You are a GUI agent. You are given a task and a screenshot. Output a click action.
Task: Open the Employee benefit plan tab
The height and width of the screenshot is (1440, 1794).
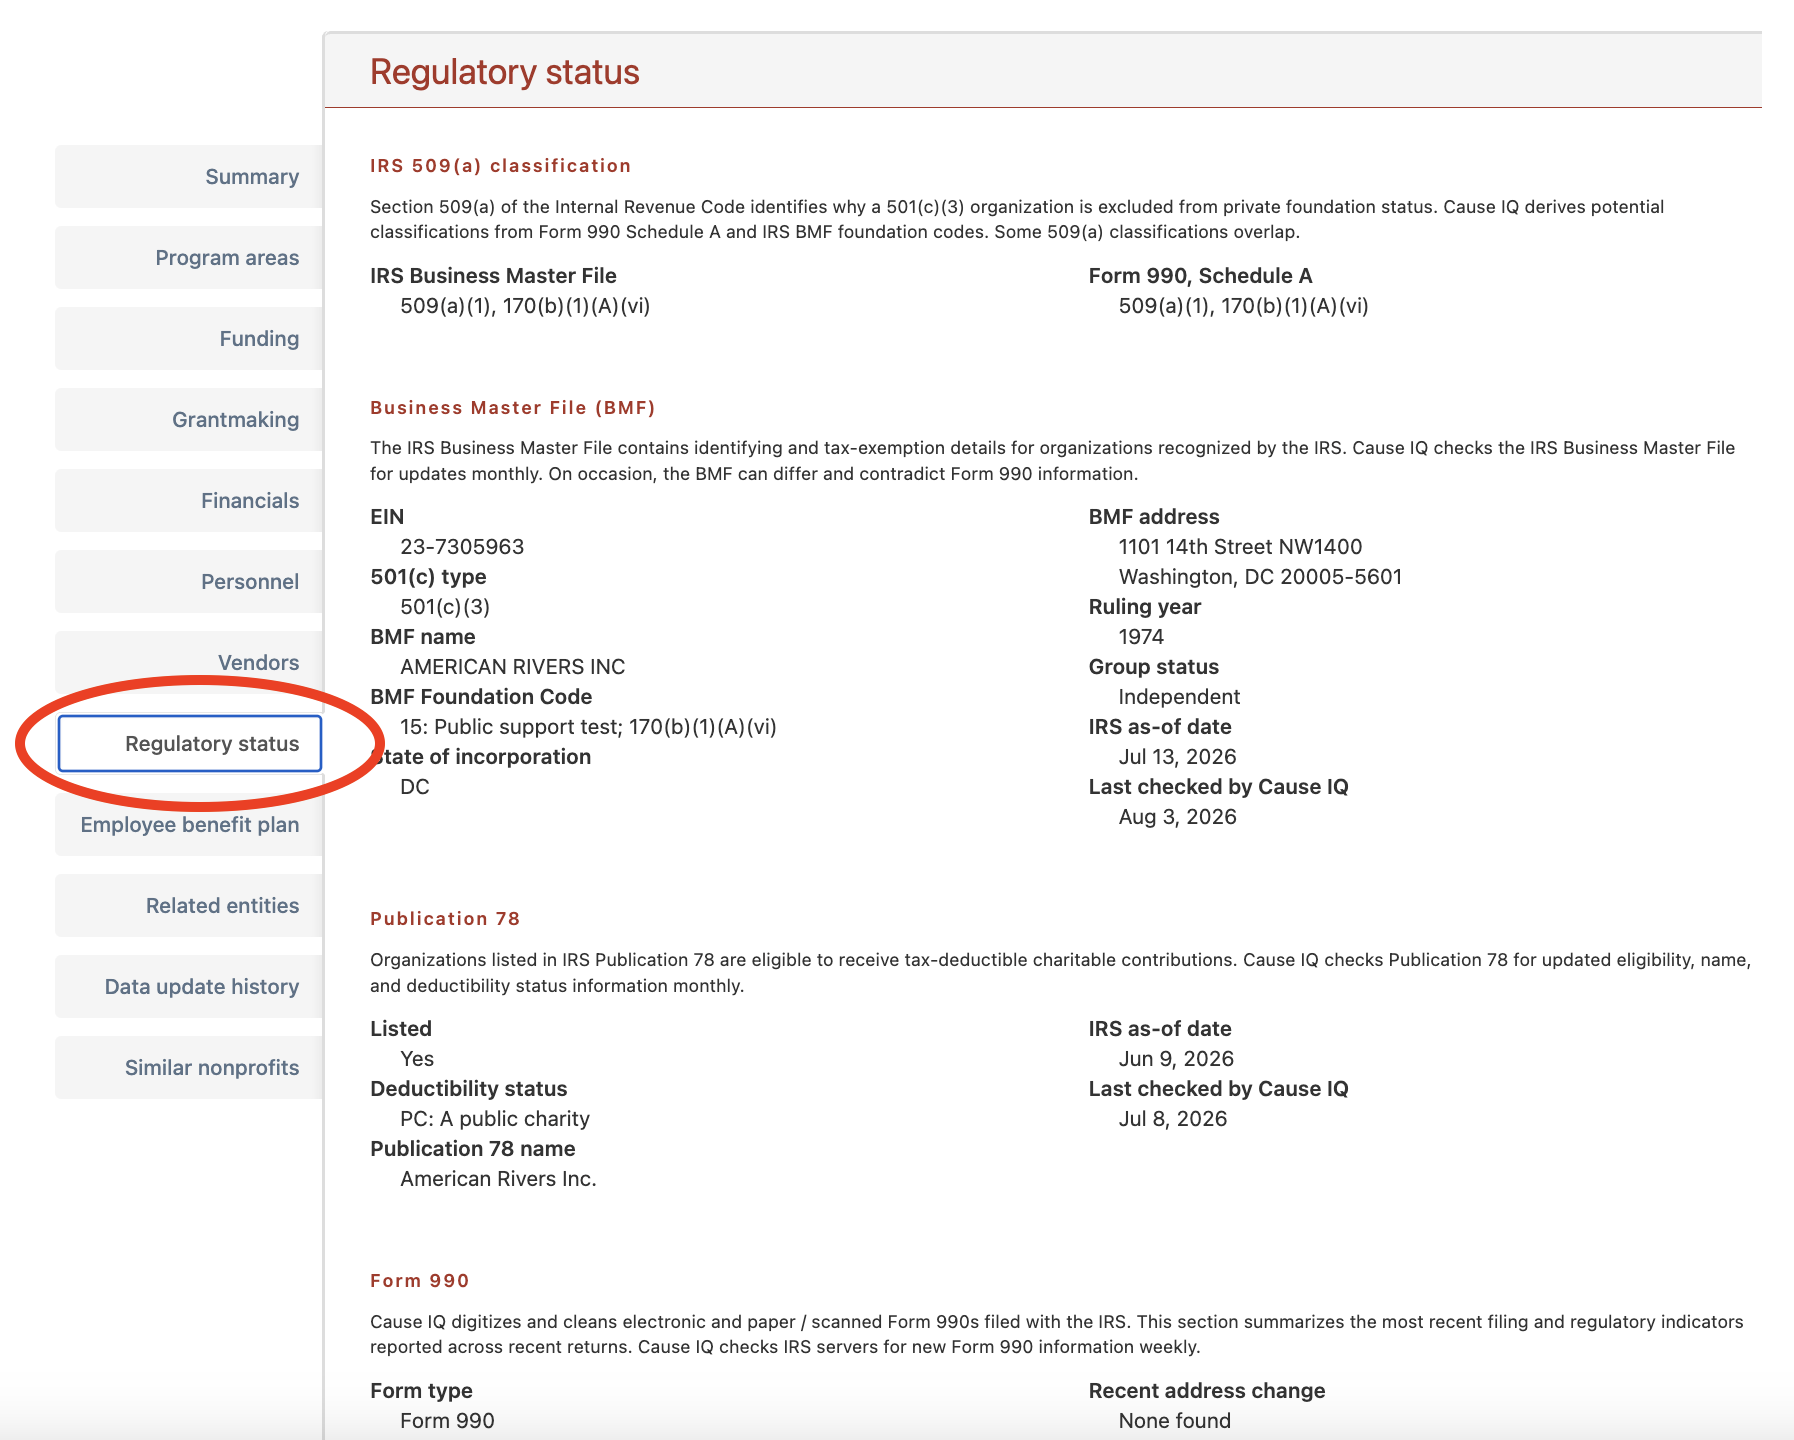pyautogui.click(x=189, y=825)
